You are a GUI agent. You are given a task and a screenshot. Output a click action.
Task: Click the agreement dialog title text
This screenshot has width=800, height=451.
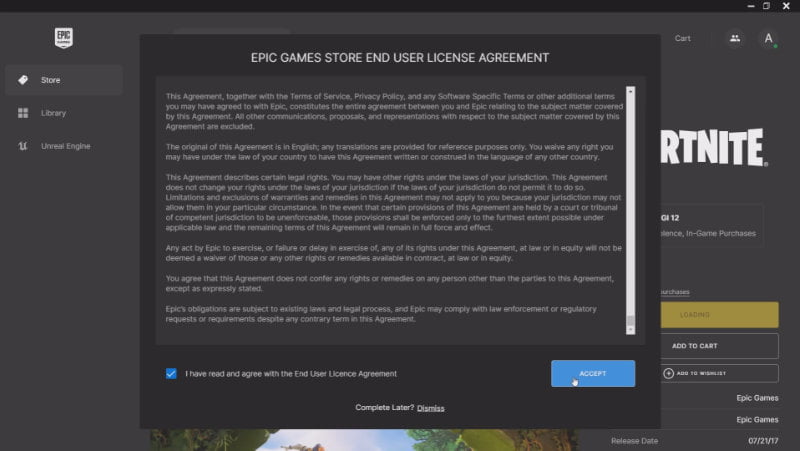pyautogui.click(x=400, y=58)
